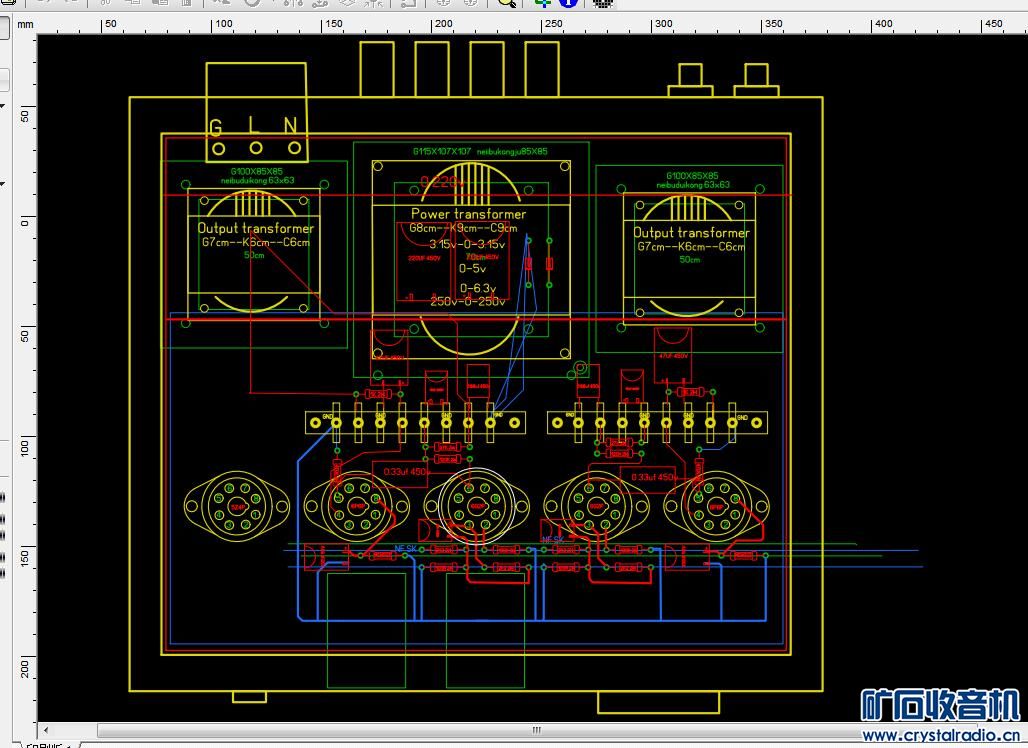Screen dimensions: 1028x748
Task: Select the magnifier zoom tool
Action: [x=507, y=3]
